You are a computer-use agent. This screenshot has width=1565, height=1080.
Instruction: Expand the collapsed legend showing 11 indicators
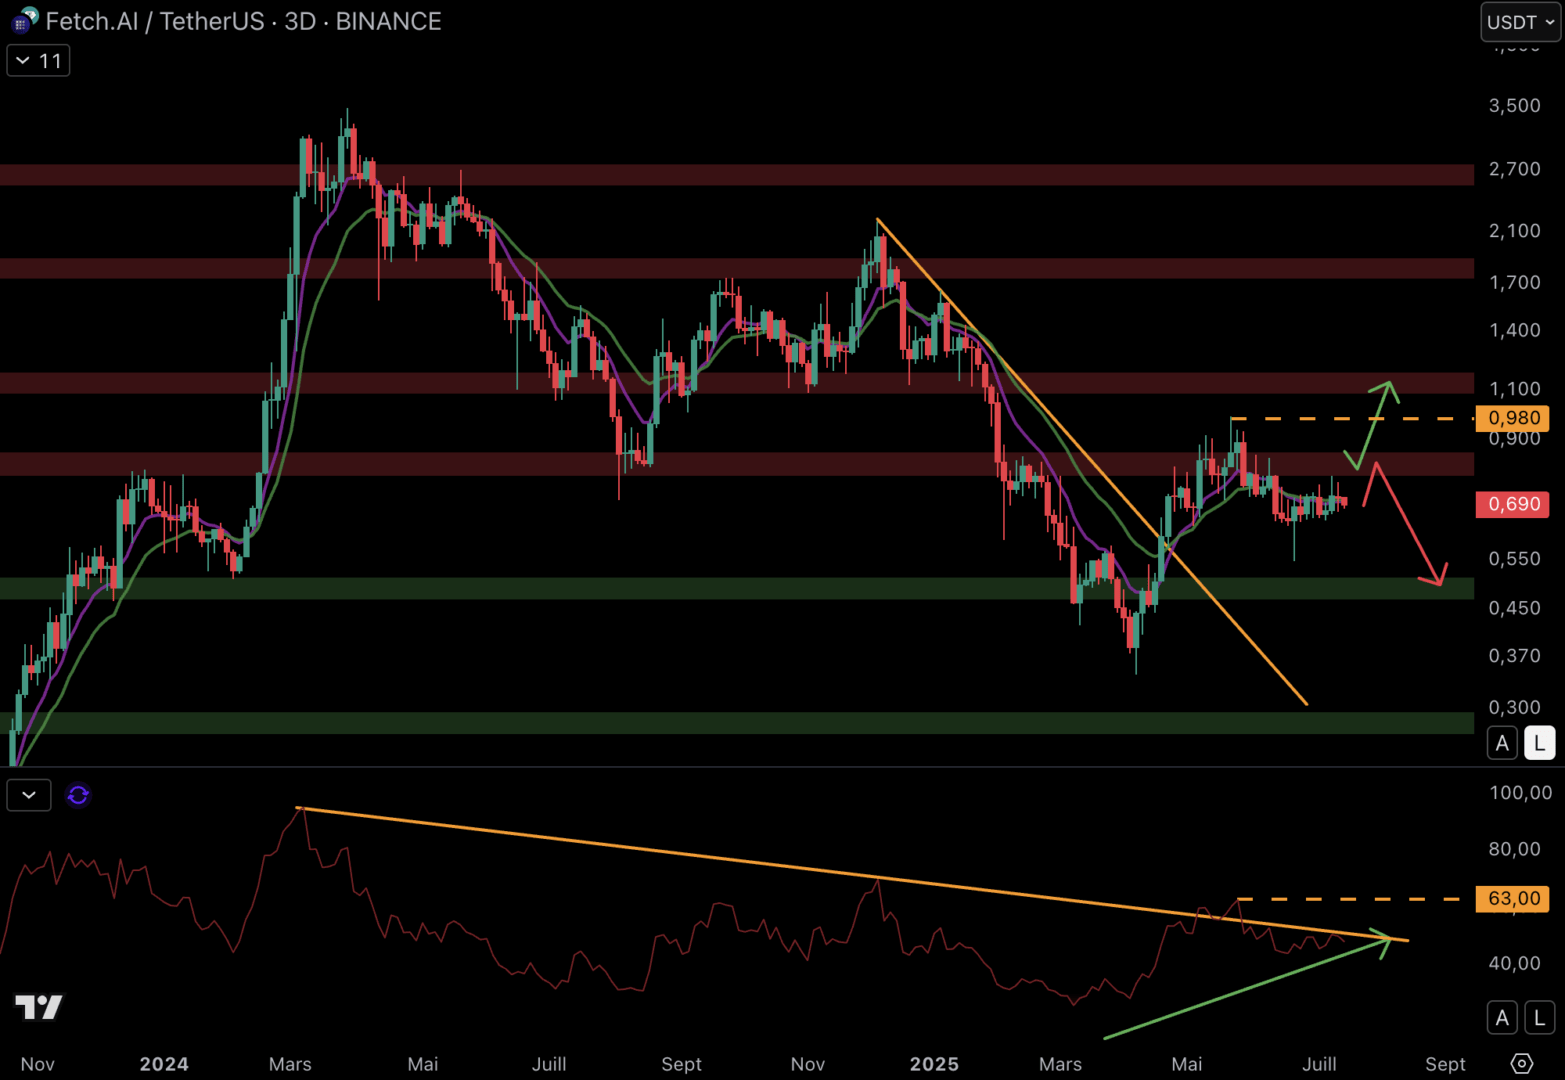coord(38,61)
